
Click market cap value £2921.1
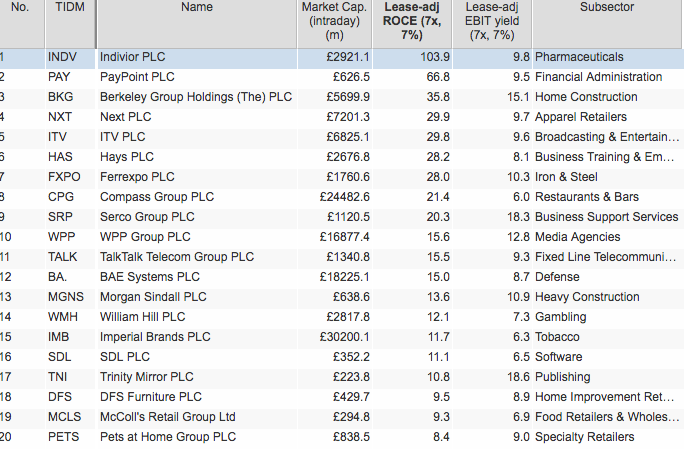(x=348, y=57)
